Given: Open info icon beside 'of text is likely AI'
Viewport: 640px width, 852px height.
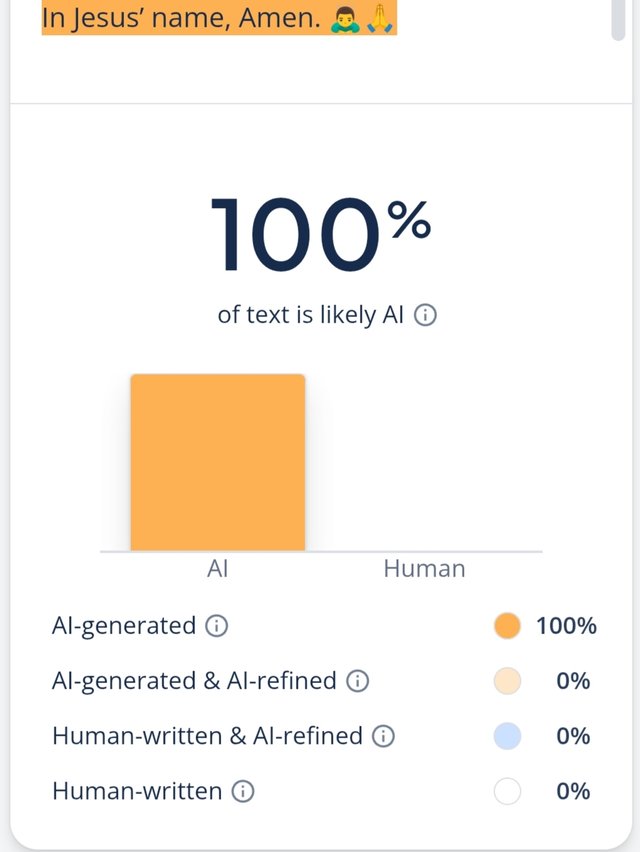Looking at the screenshot, I should coord(425,315).
